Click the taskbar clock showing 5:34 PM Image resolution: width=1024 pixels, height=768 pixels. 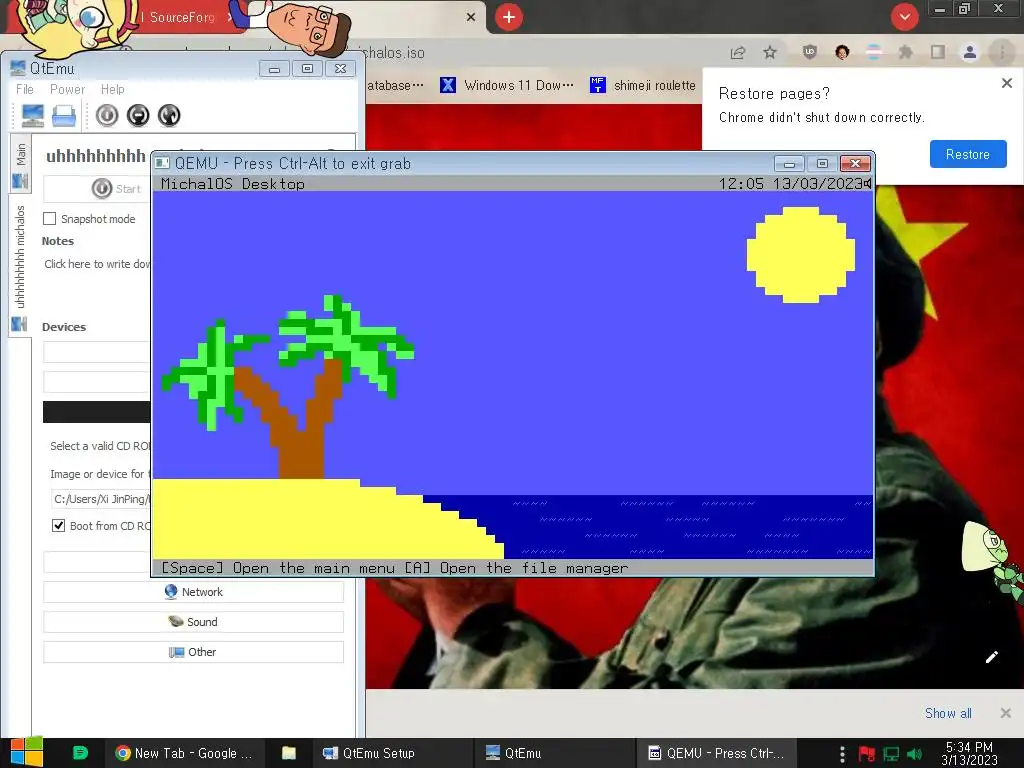tap(970, 753)
